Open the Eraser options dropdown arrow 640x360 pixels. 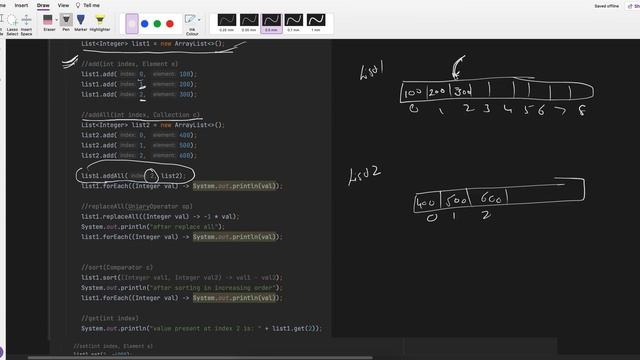point(56,20)
